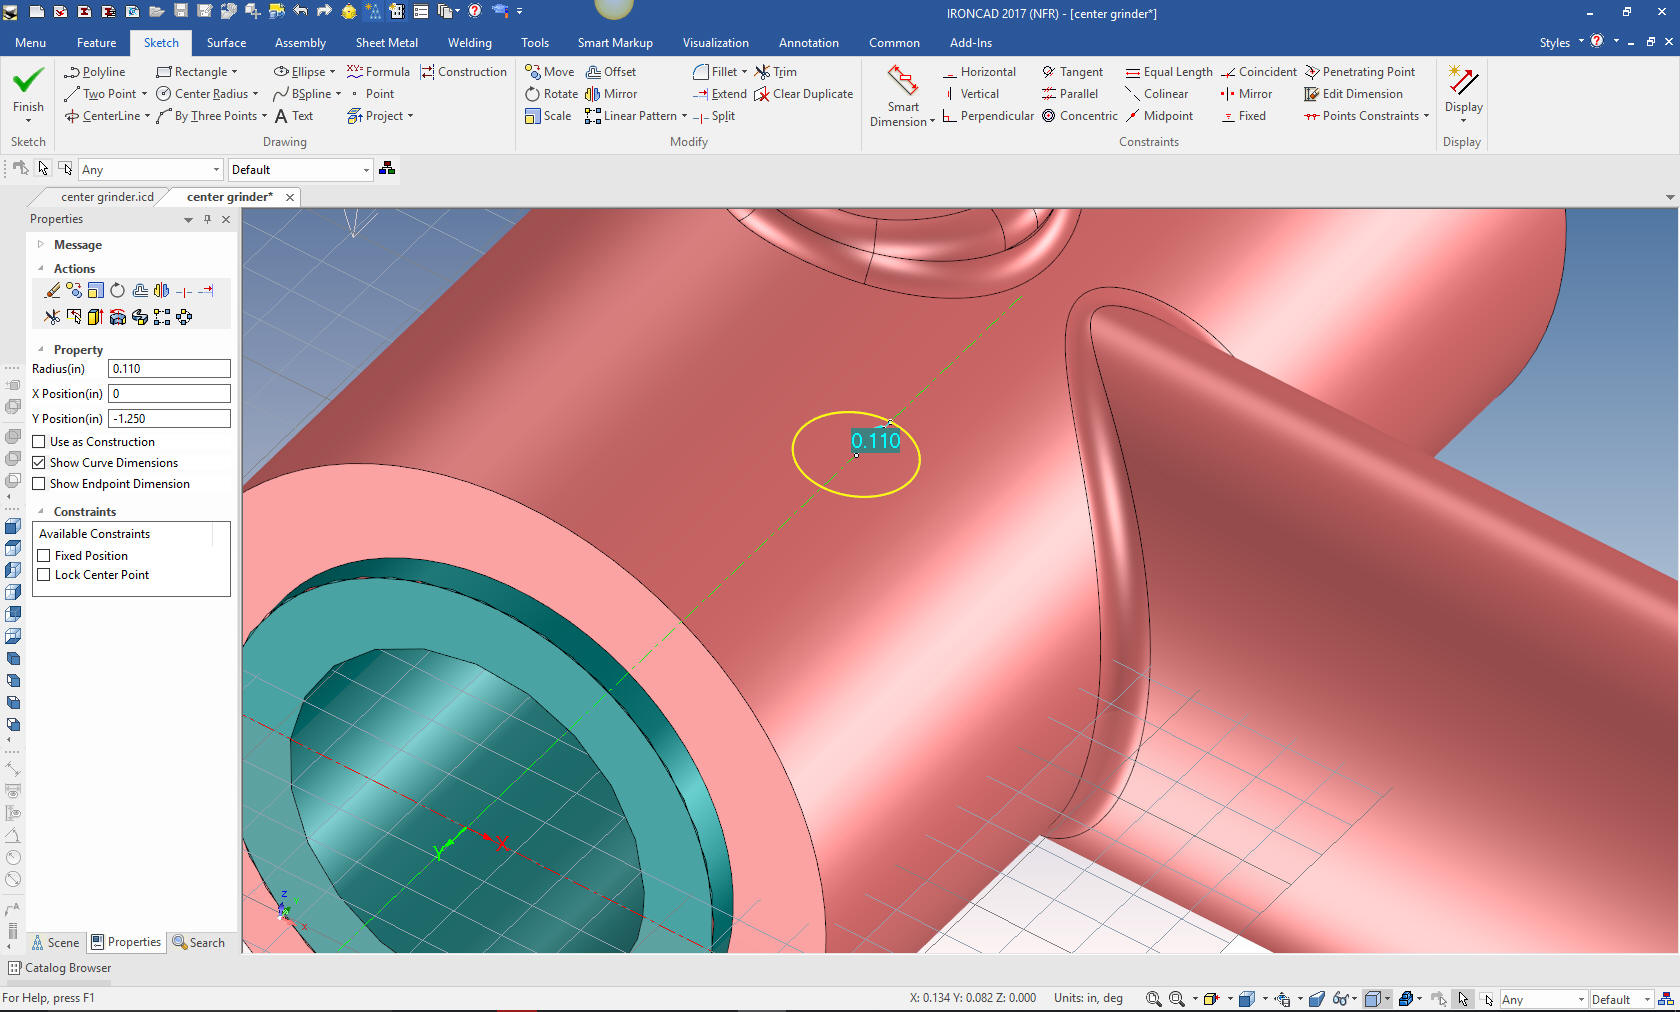The width and height of the screenshot is (1680, 1012).
Task: Open the Menu tab
Action: [x=30, y=43]
